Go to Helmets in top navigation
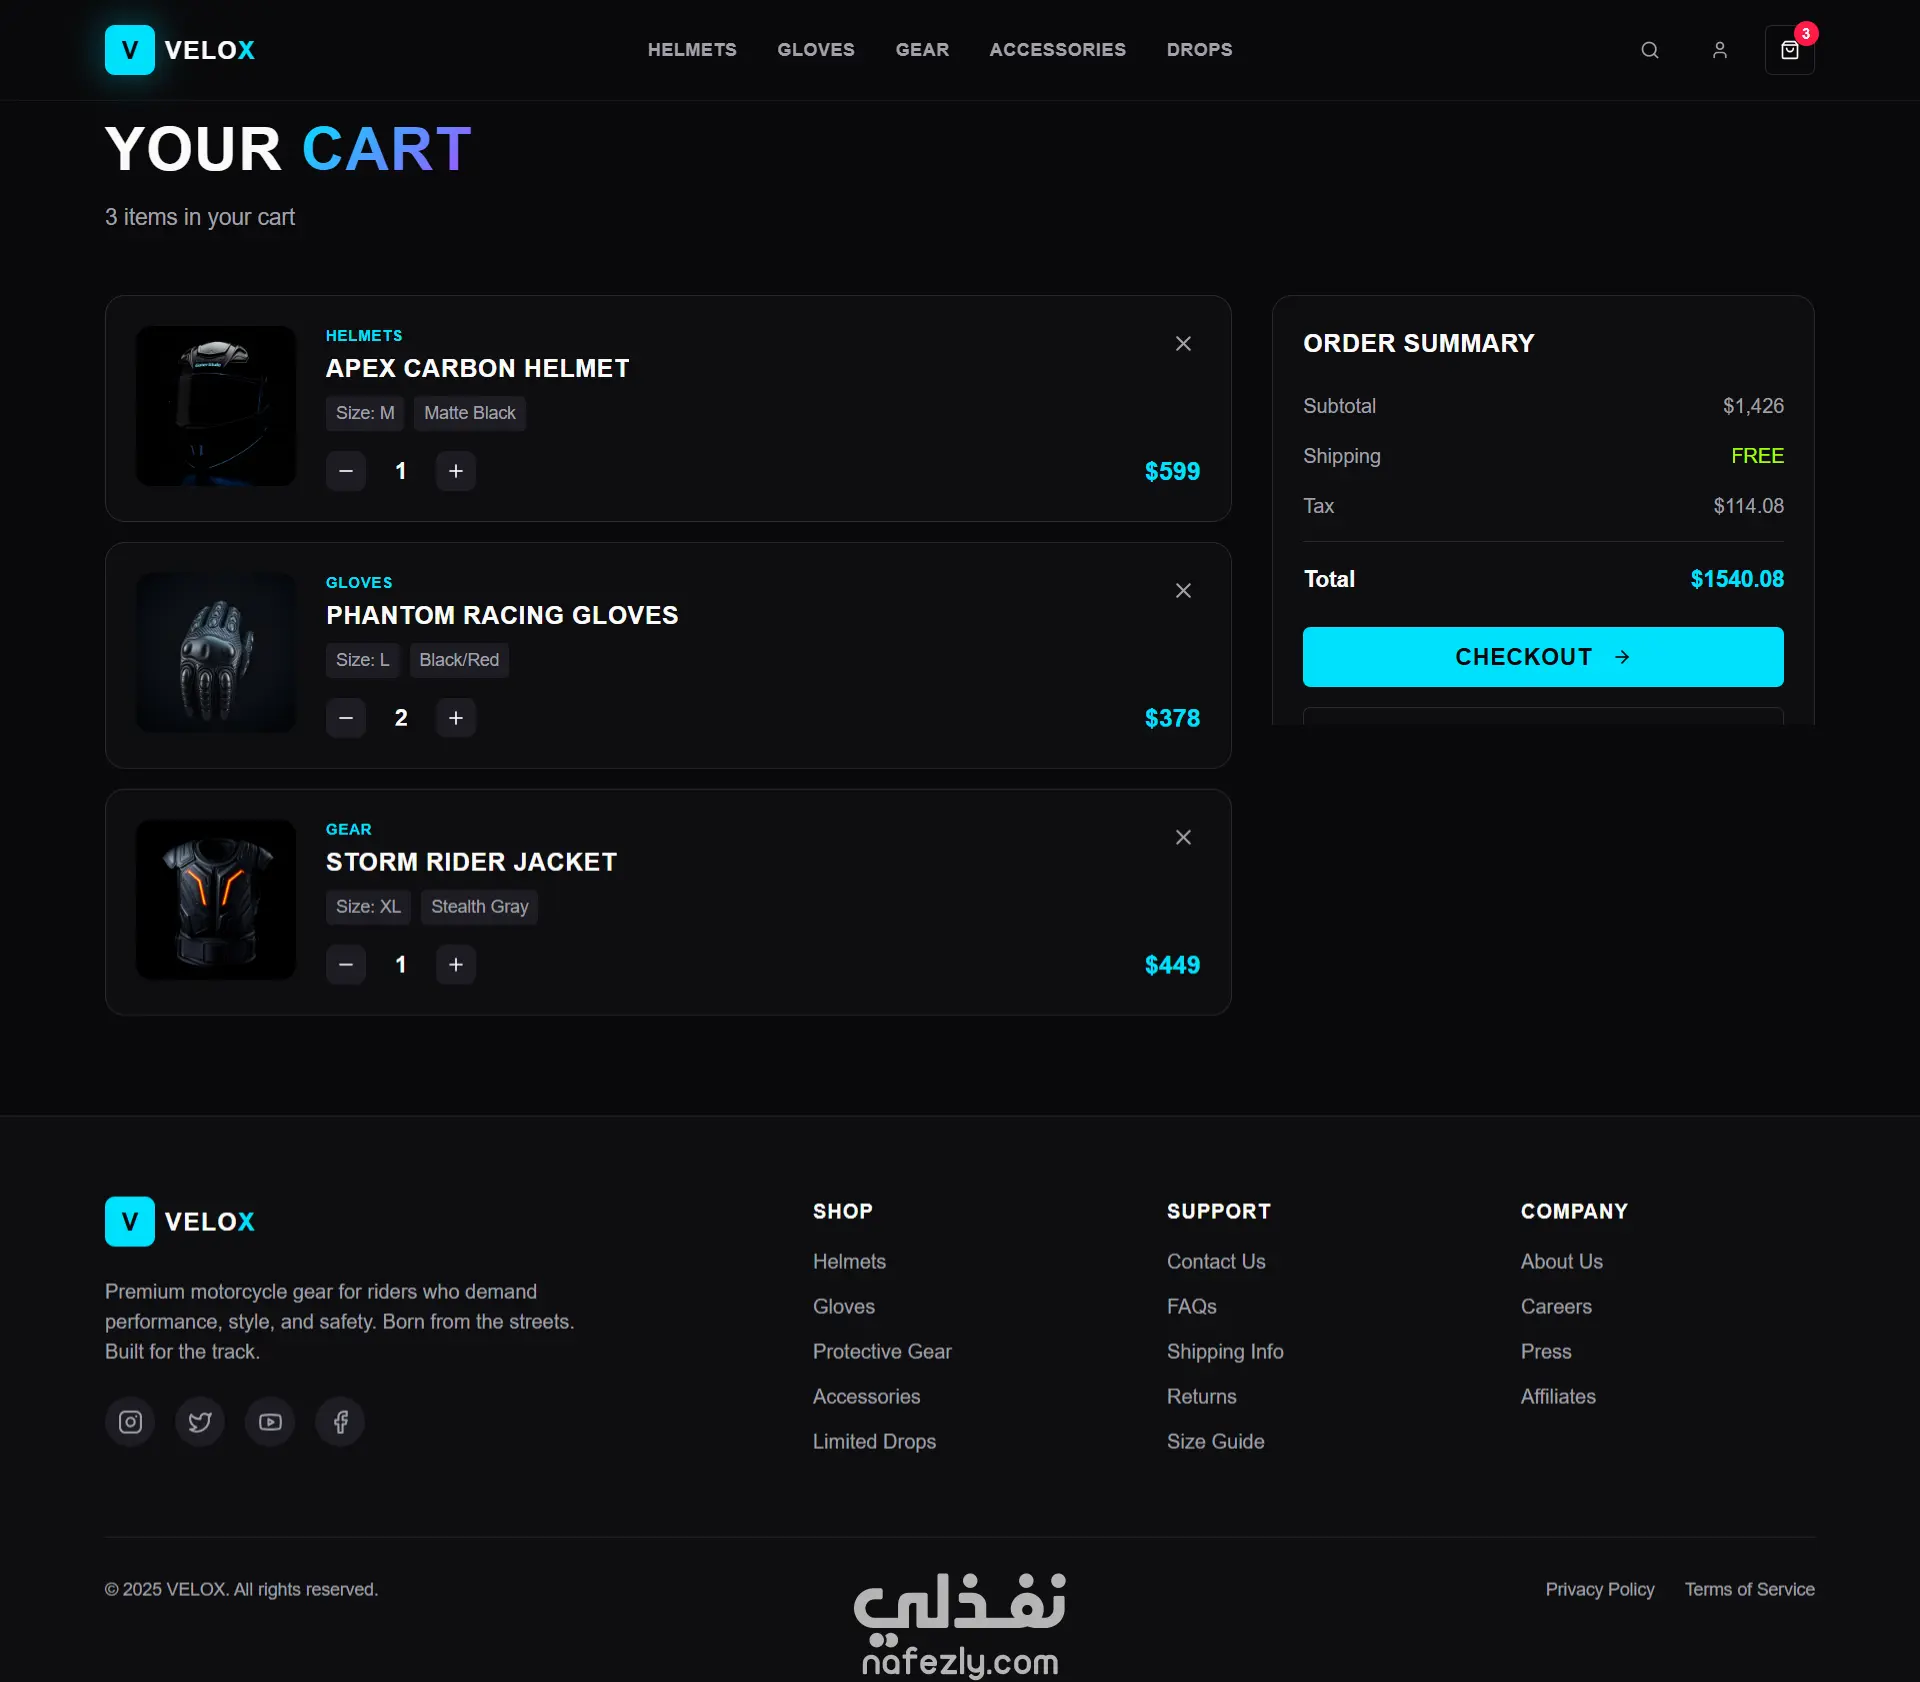Image resolution: width=1920 pixels, height=1682 pixels. pyautogui.click(x=692, y=50)
